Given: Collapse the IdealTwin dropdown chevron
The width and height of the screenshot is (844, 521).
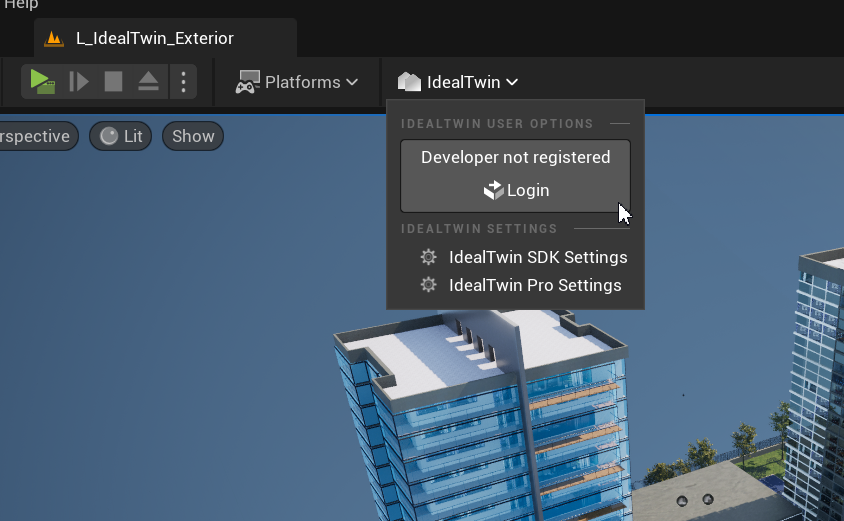Looking at the screenshot, I should coord(512,82).
